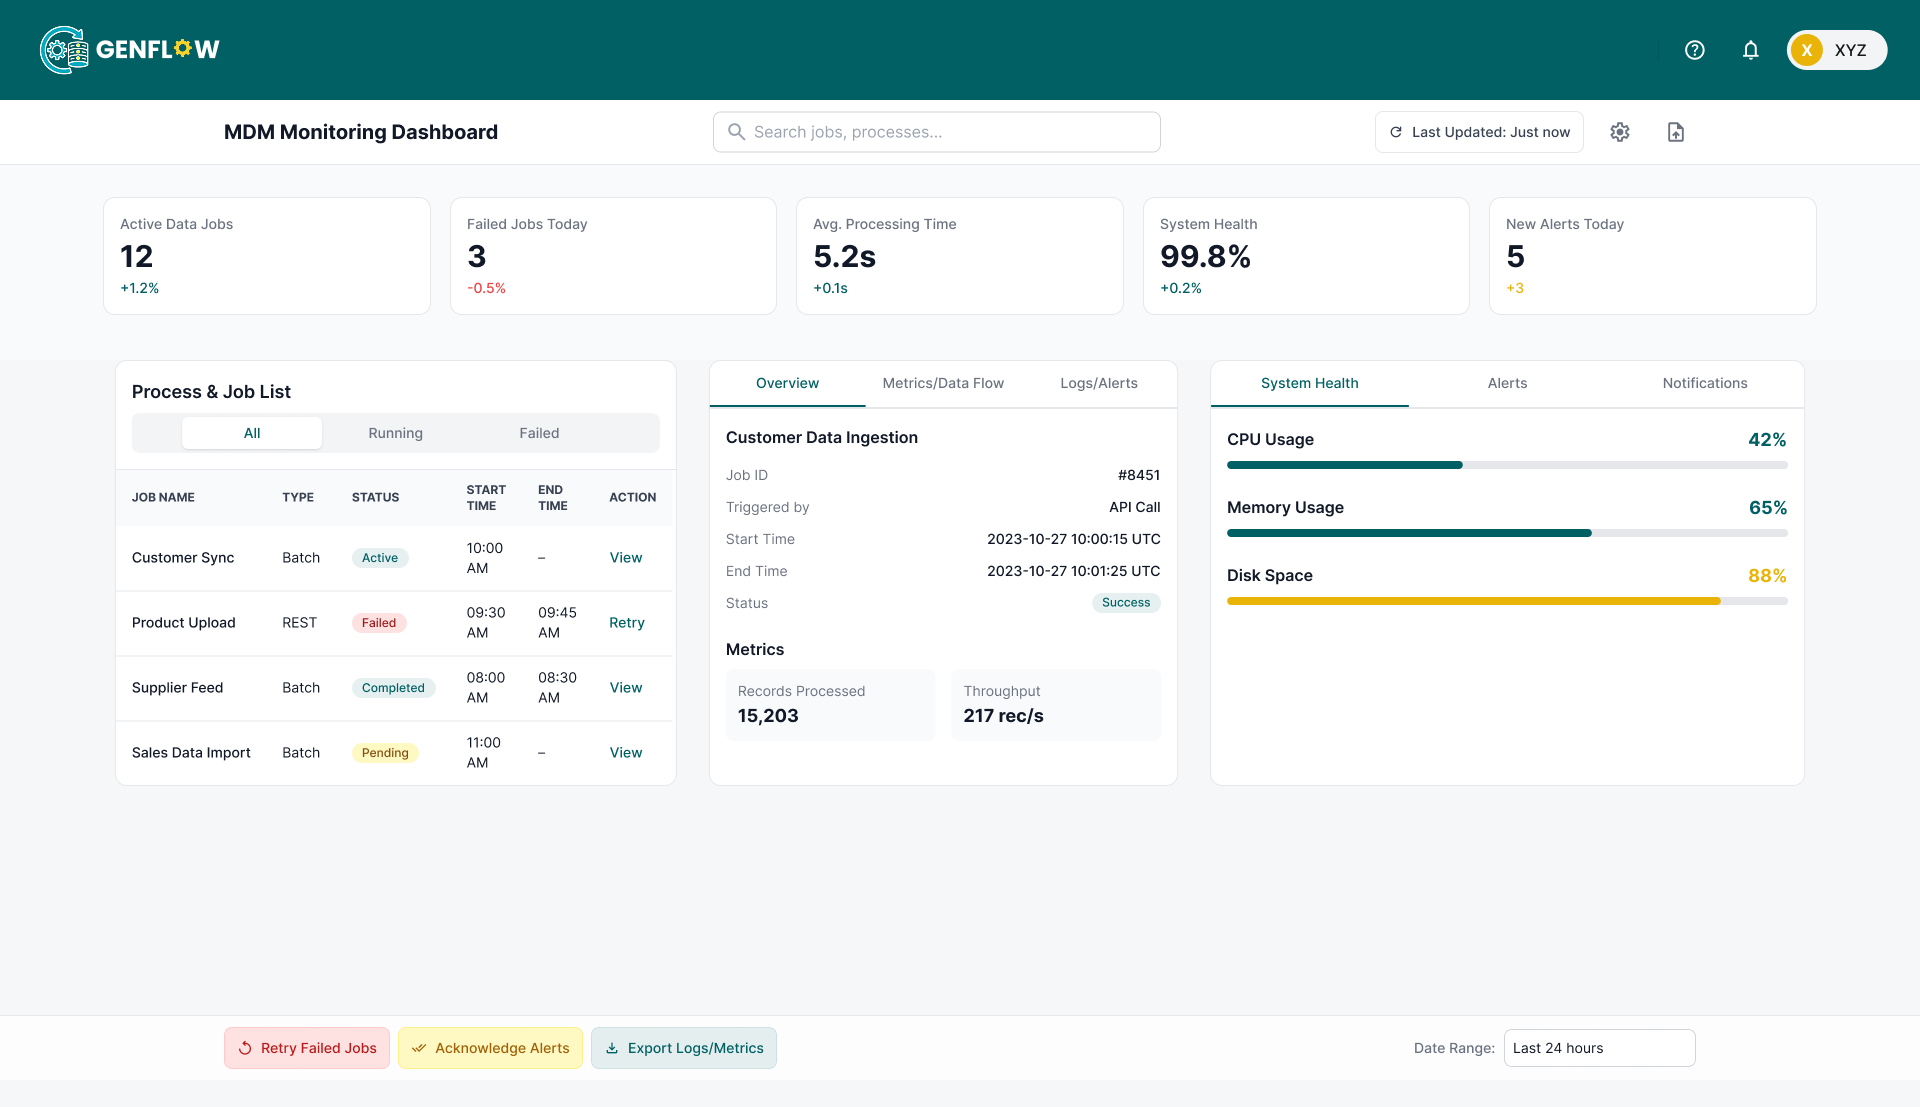Screen dimensions: 1920x1107
Task: Click View for Customer Sync job
Action: tap(626, 558)
